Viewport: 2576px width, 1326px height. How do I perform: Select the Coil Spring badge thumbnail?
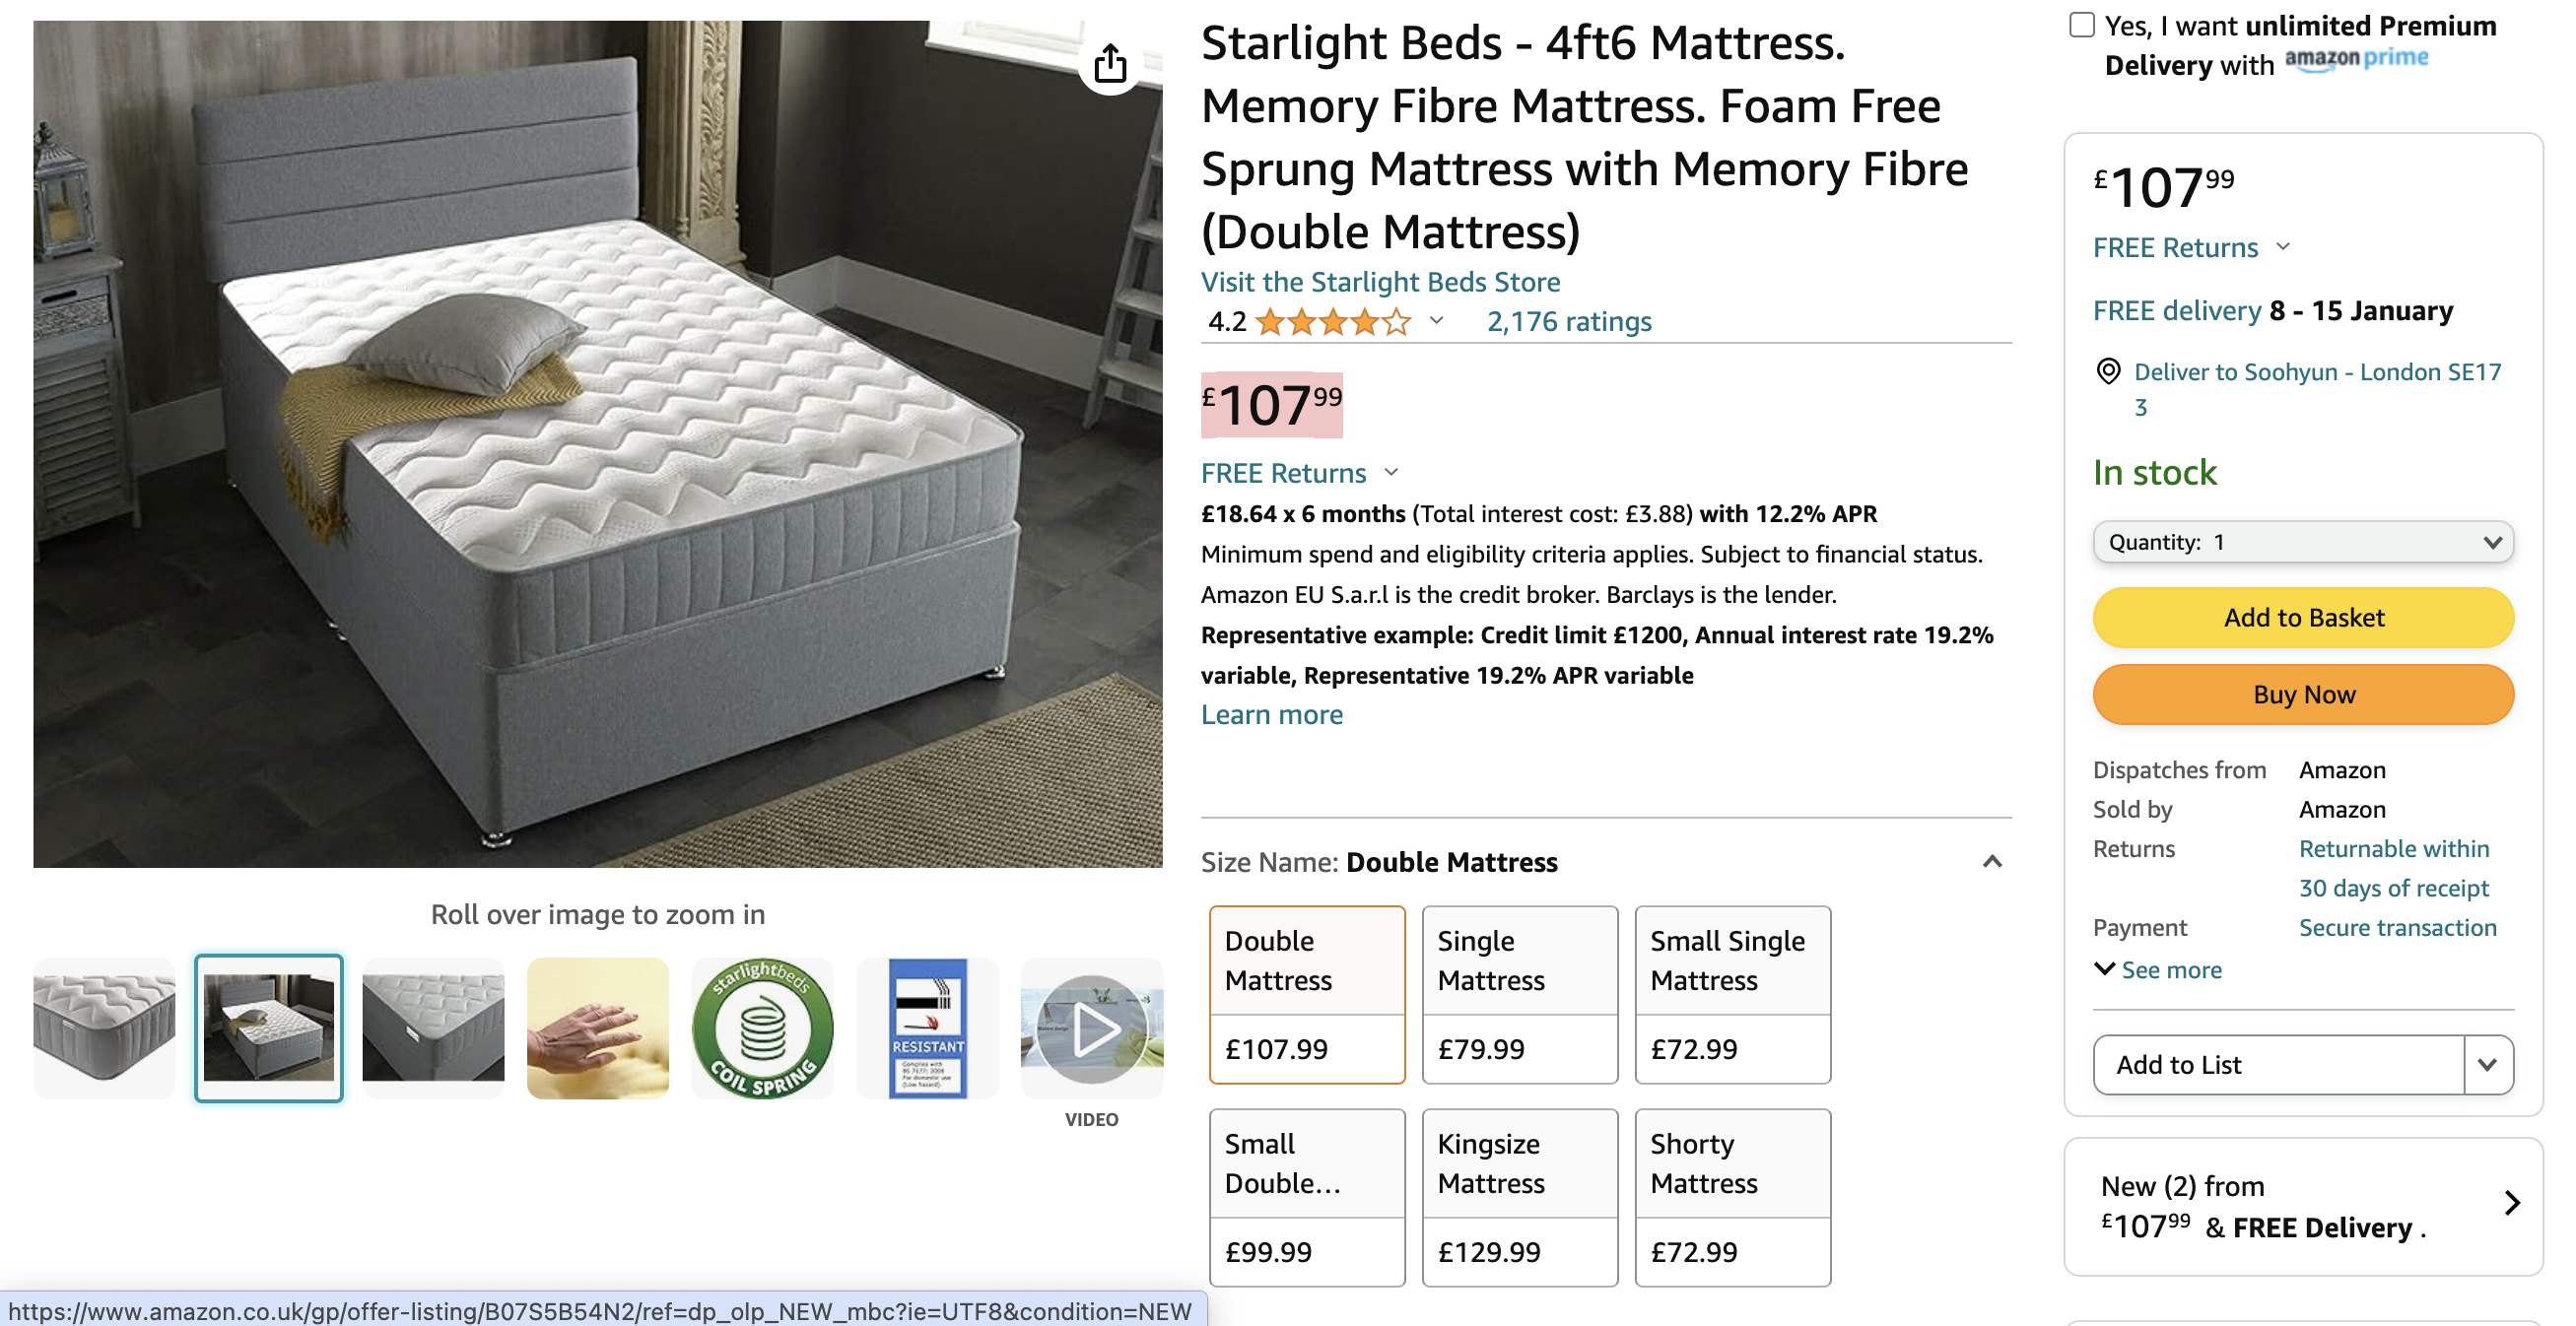click(x=762, y=1029)
